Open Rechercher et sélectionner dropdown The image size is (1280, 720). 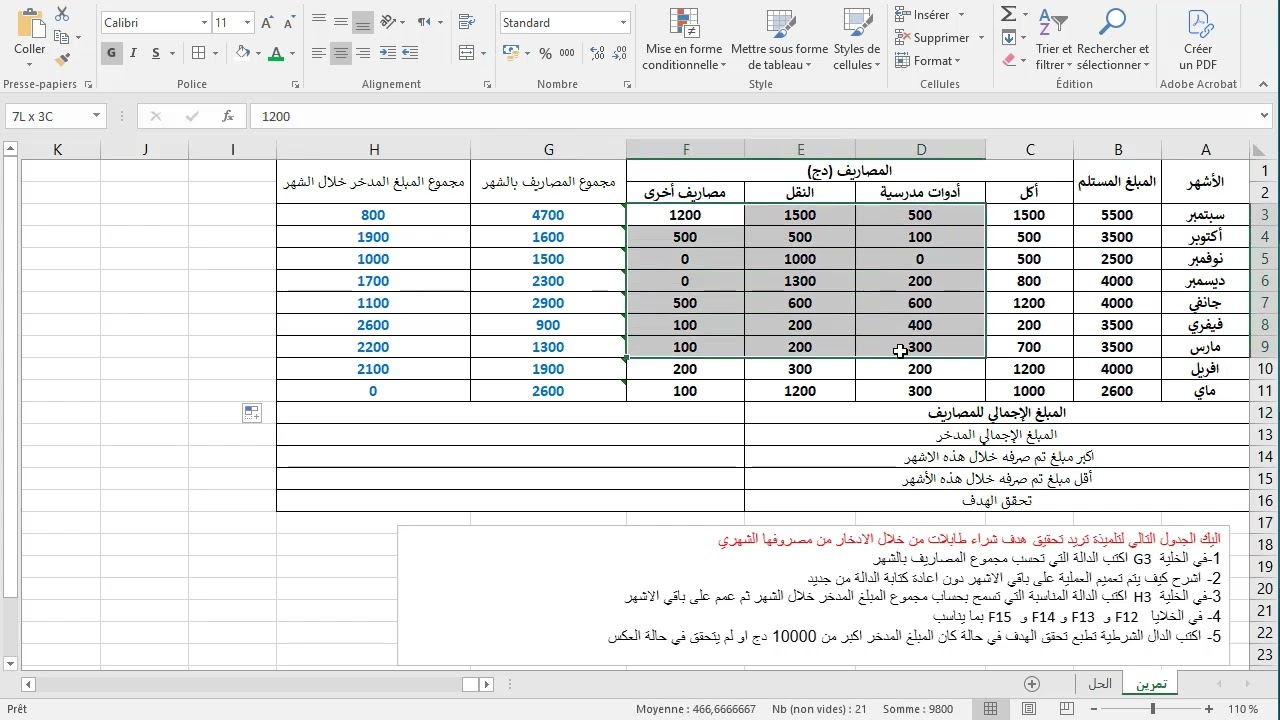[1113, 40]
